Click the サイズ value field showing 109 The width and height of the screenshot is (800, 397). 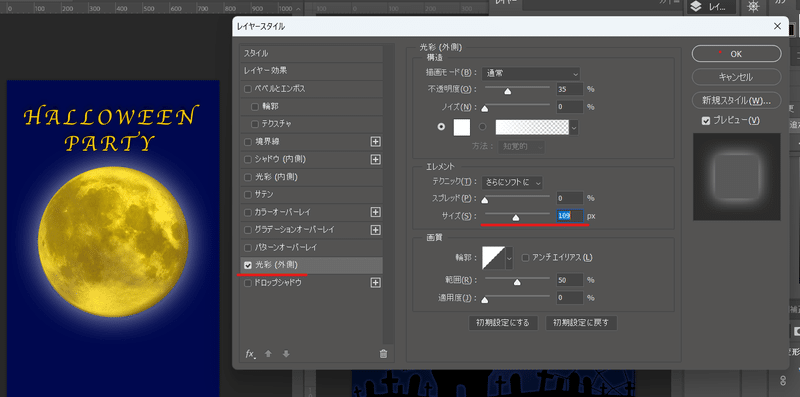click(x=570, y=216)
